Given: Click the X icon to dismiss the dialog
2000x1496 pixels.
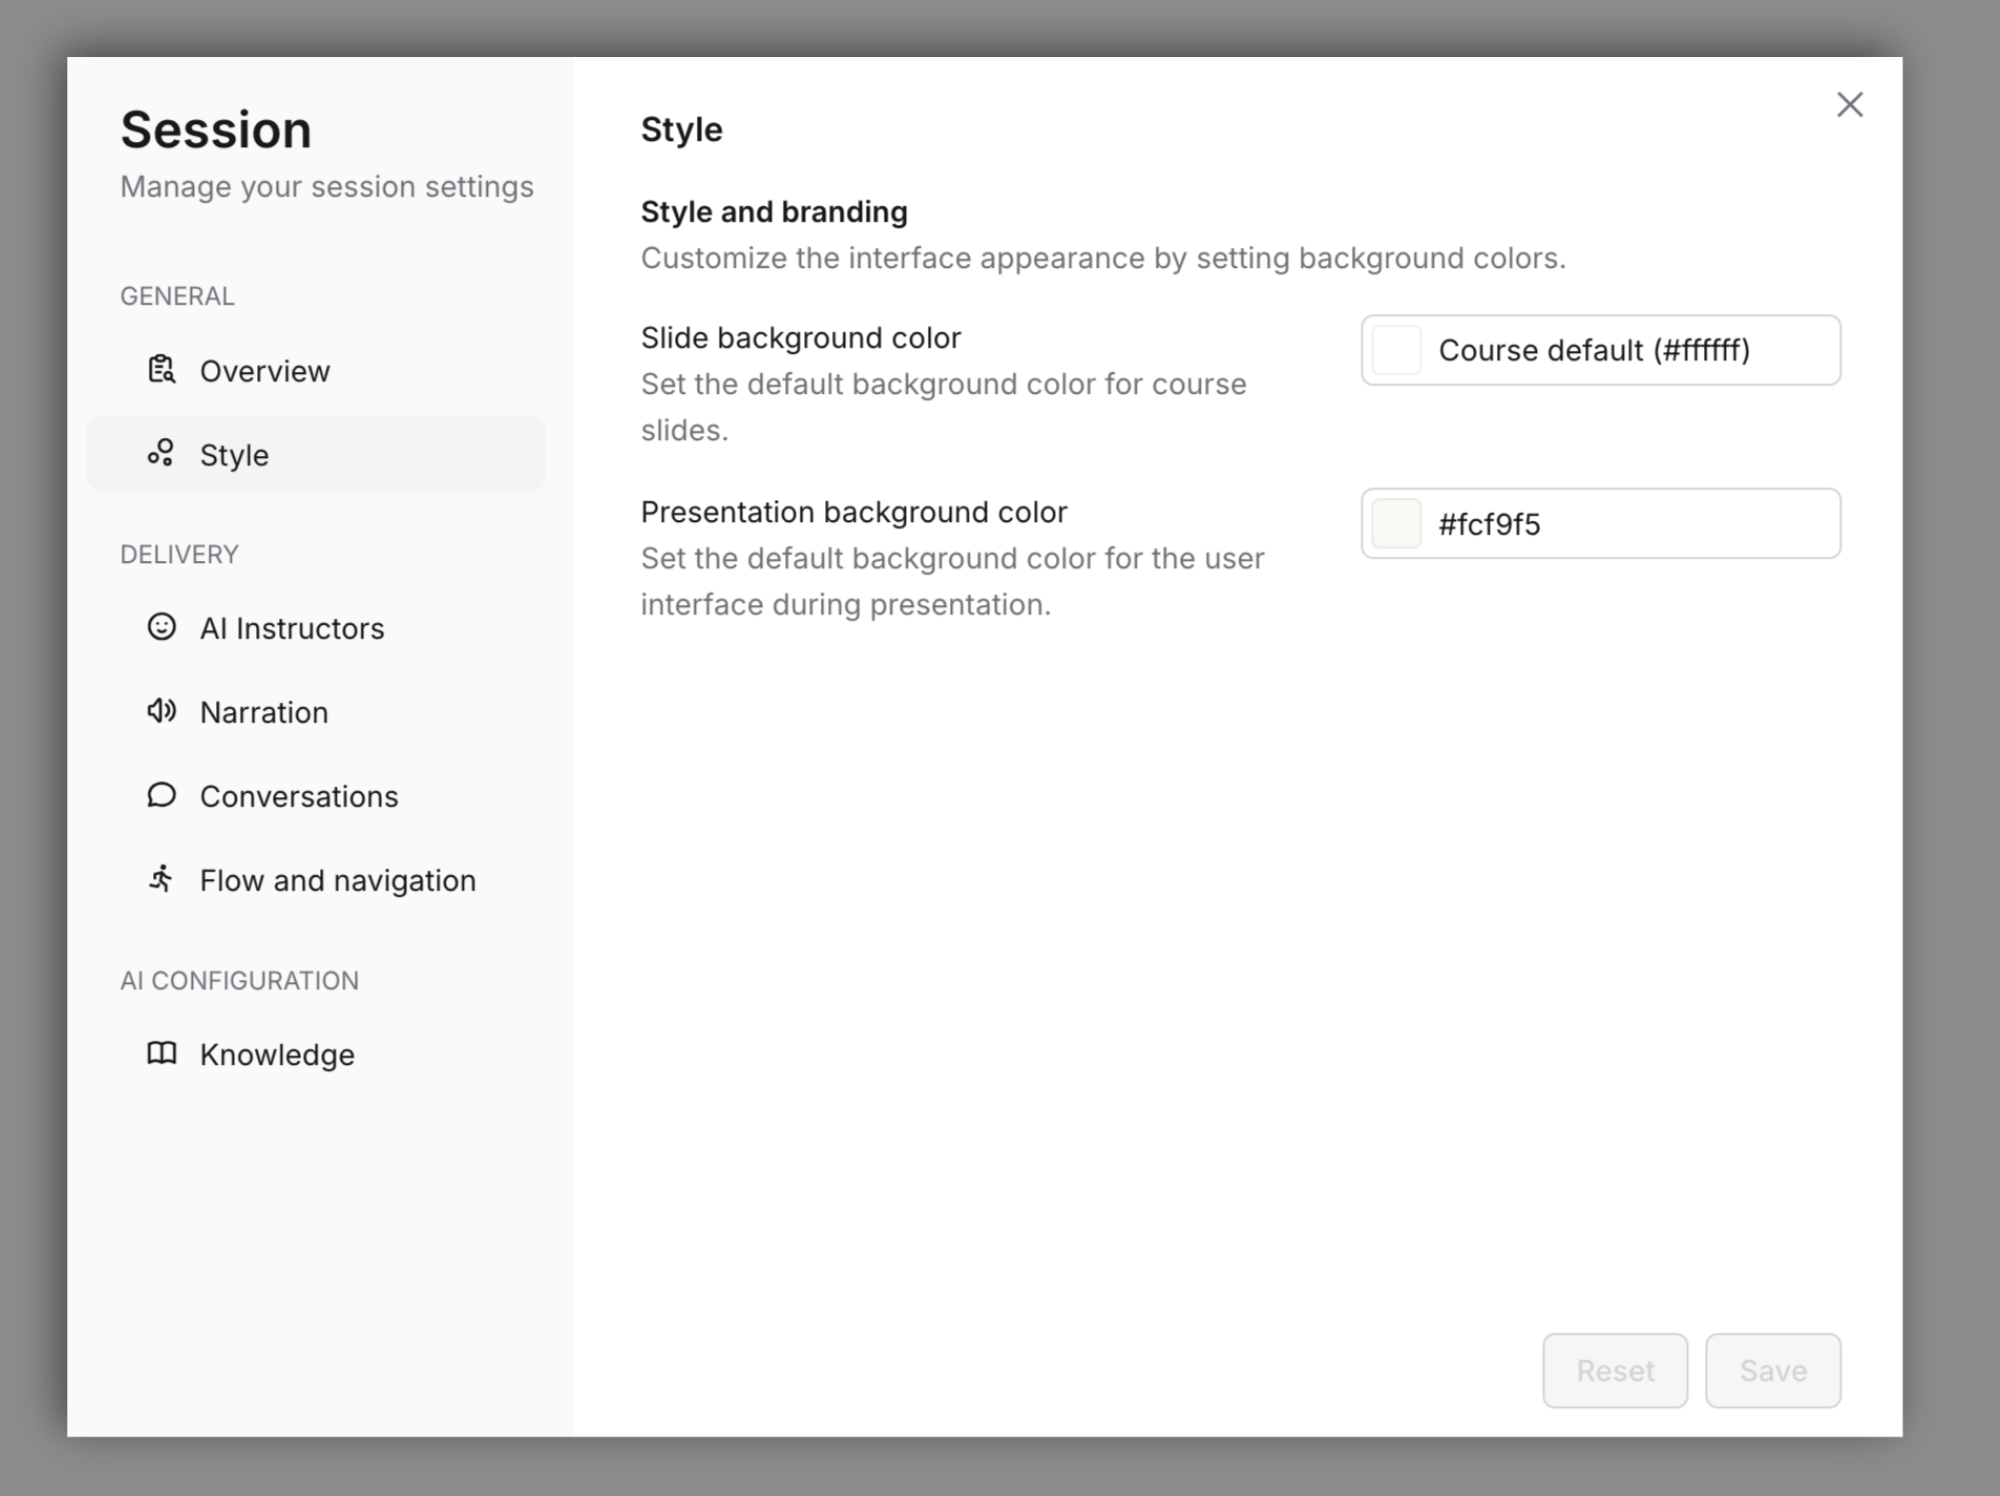Looking at the screenshot, I should pyautogui.click(x=1849, y=106).
